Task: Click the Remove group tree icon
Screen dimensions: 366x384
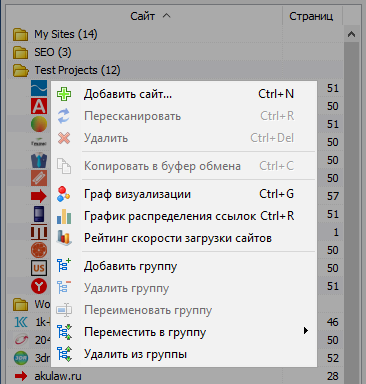Action: (64, 288)
